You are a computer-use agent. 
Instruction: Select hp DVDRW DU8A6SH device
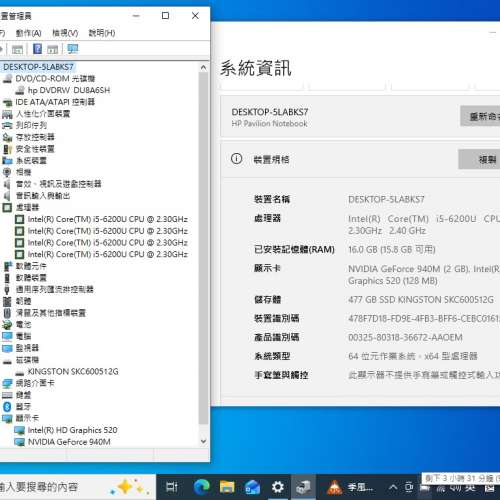pyautogui.click(x=69, y=90)
